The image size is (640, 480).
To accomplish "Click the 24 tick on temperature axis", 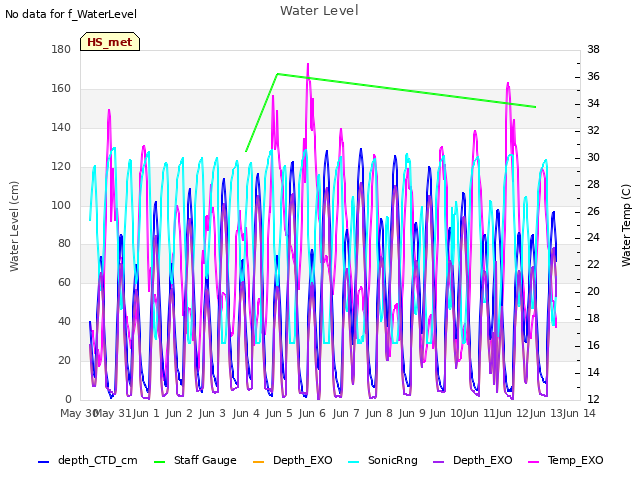I will [x=593, y=238].
